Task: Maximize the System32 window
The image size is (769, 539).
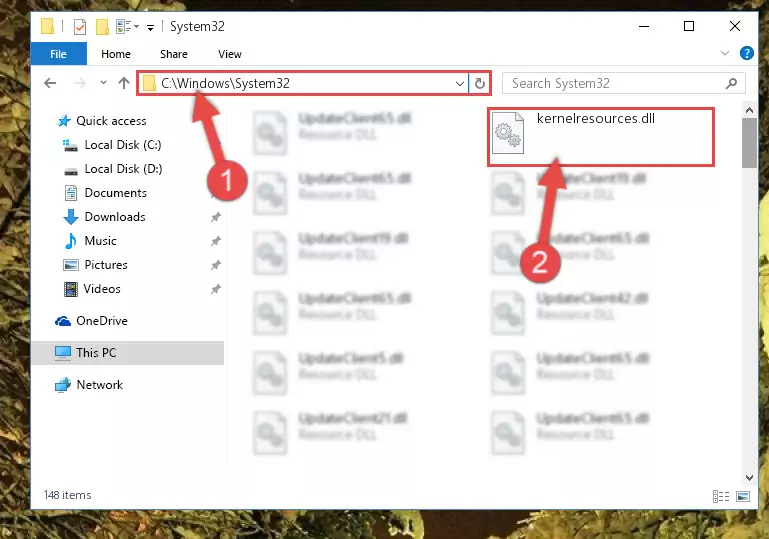Action: [x=689, y=26]
